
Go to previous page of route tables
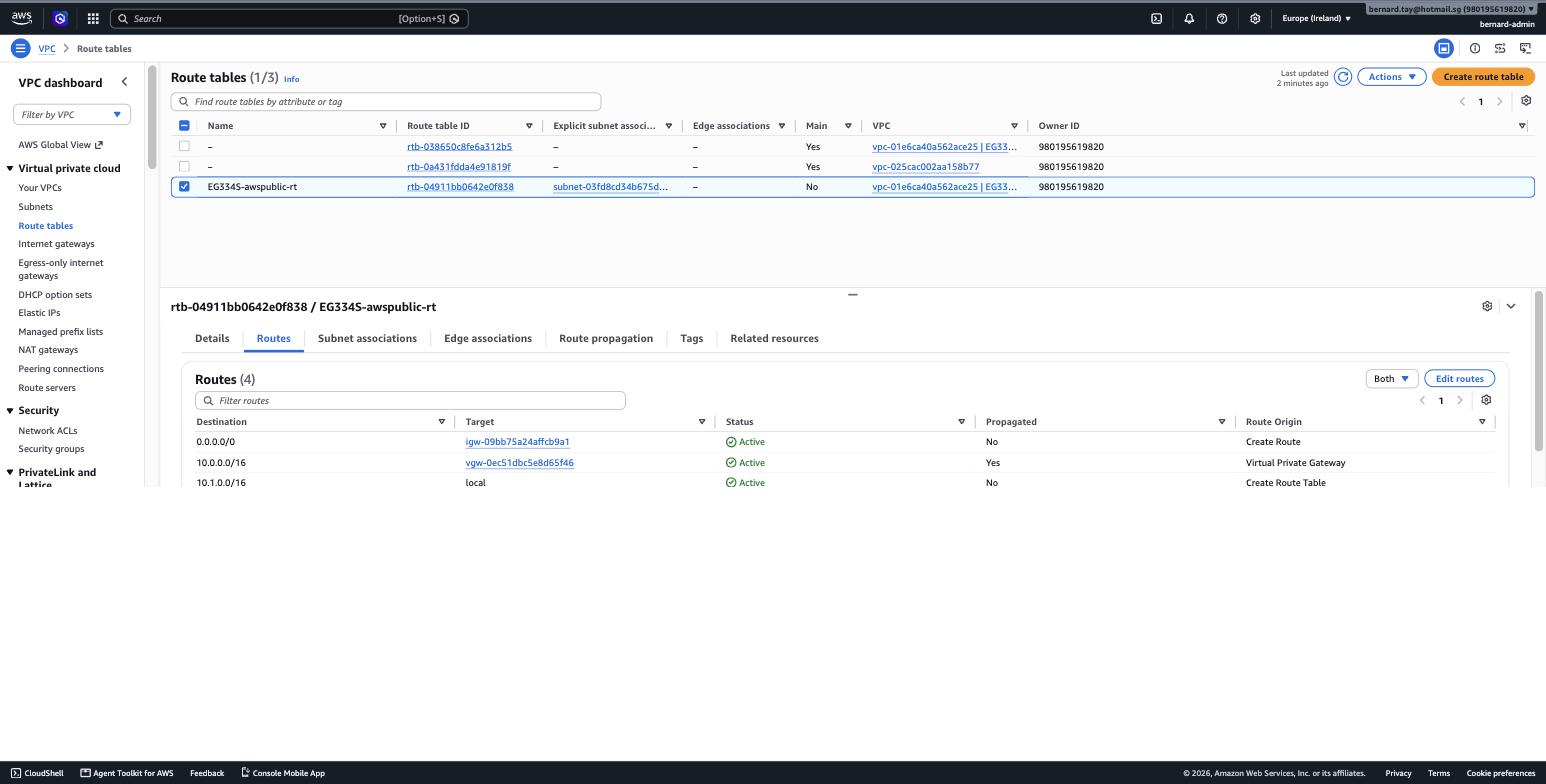1462,101
